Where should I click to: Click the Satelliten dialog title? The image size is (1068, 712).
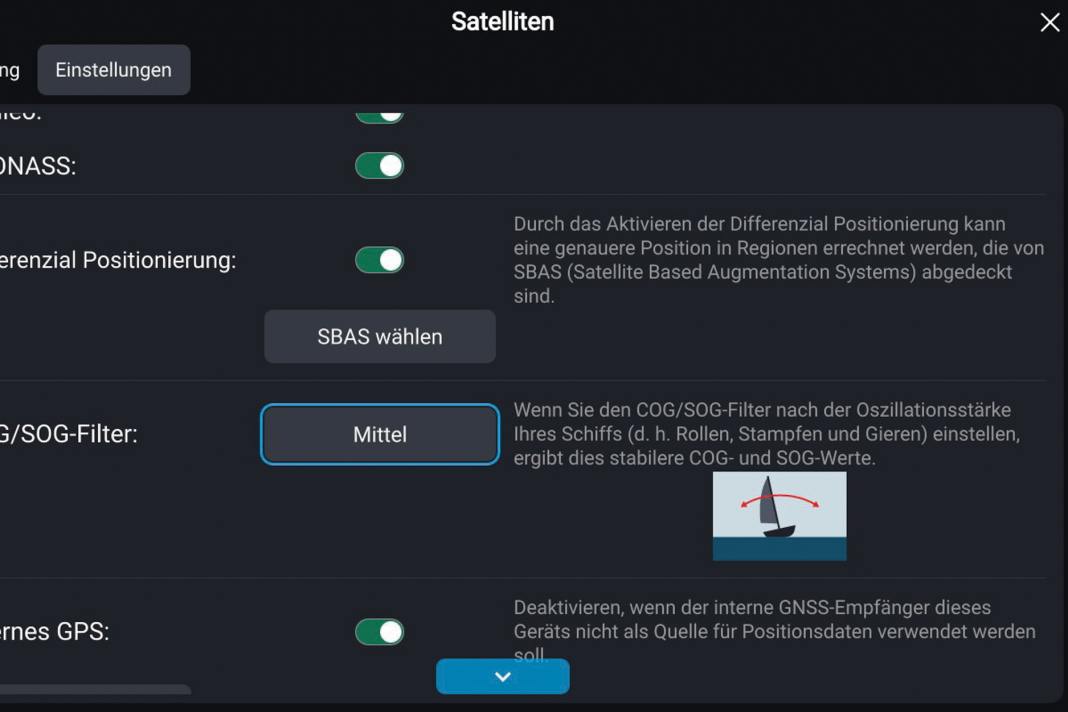tap(502, 20)
